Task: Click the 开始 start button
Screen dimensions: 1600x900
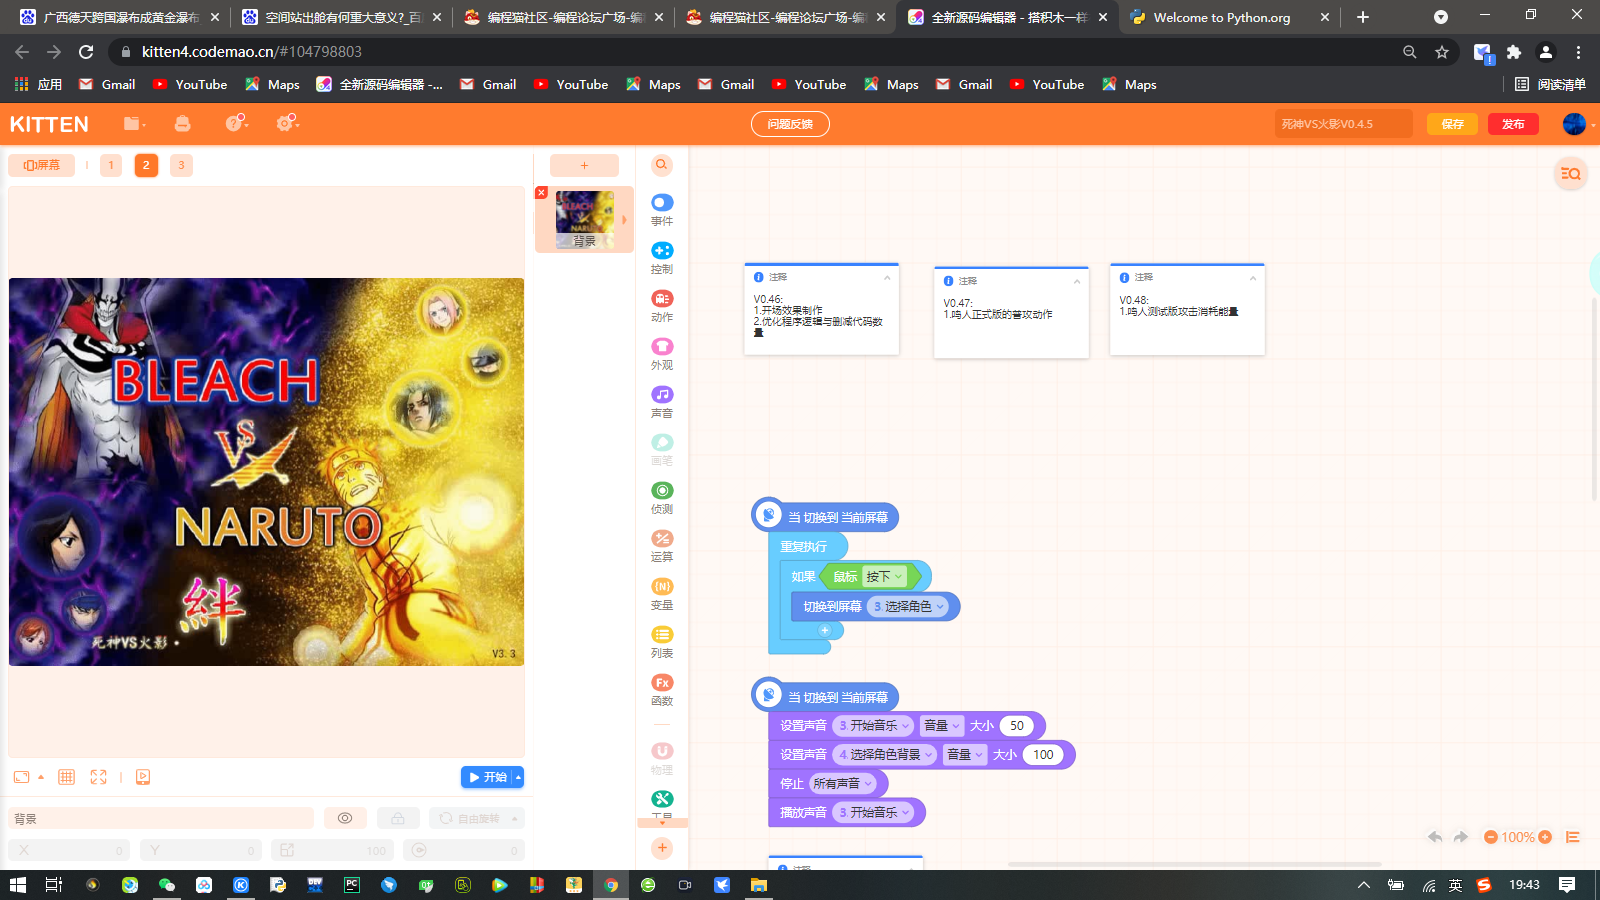Action: pyautogui.click(x=488, y=777)
